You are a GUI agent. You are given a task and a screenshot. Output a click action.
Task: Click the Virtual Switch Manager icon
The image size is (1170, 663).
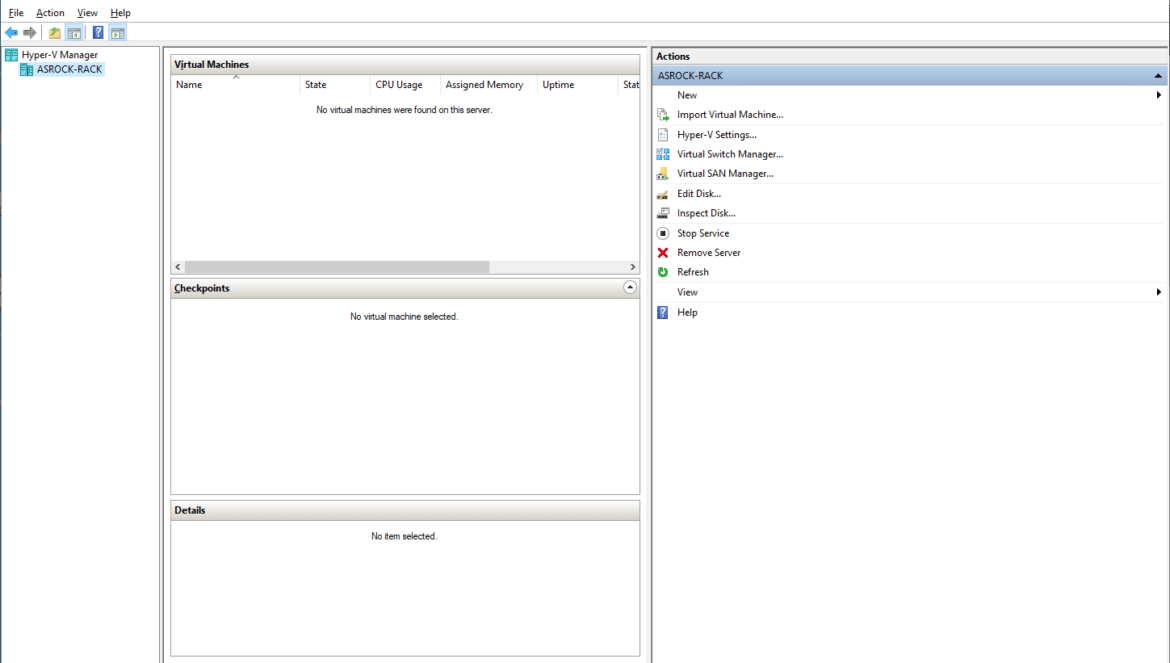coord(663,154)
